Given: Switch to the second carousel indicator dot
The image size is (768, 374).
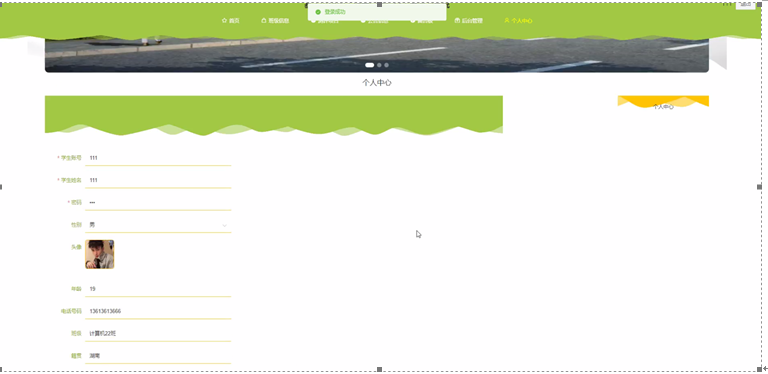Looking at the screenshot, I should pos(379,65).
